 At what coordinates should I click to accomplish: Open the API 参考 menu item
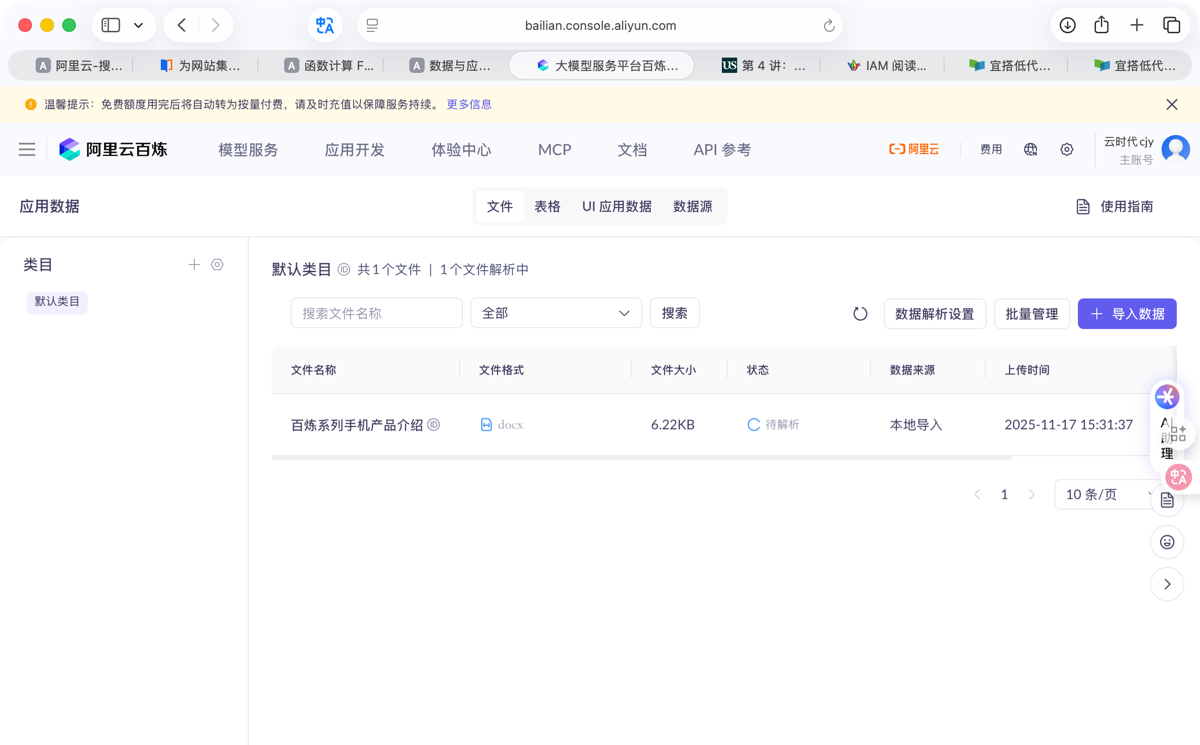pyautogui.click(x=722, y=150)
